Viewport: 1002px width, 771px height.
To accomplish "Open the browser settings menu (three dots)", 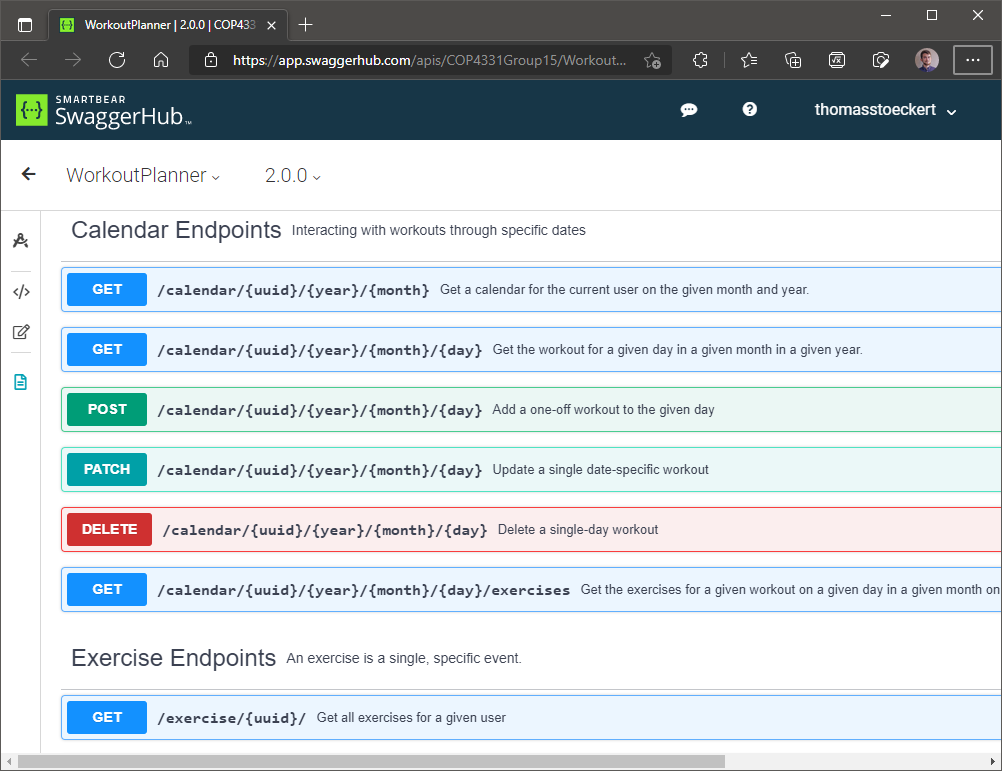I will (972, 60).
